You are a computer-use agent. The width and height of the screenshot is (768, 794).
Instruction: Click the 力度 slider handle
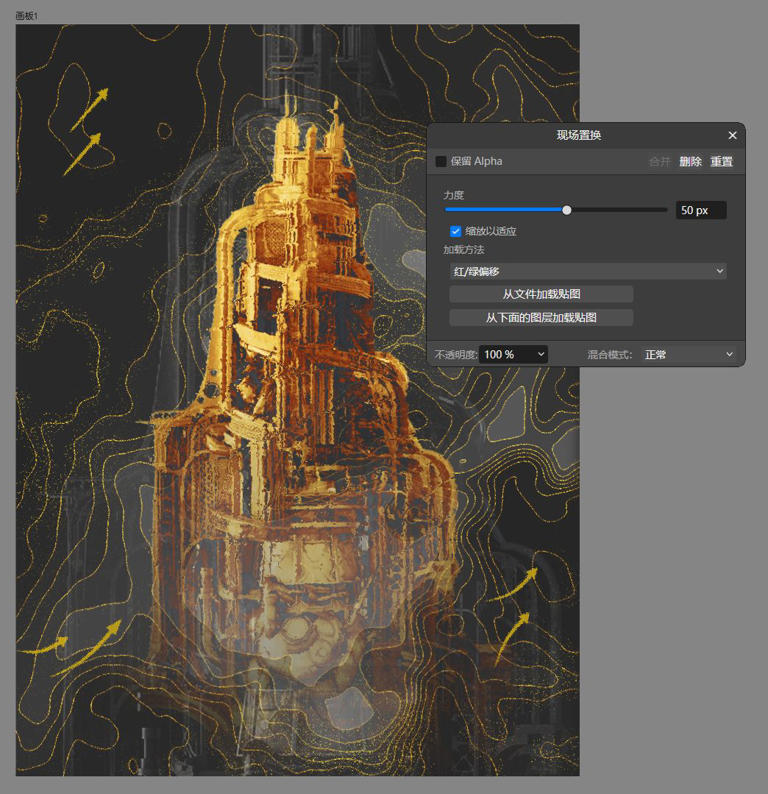pyautogui.click(x=567, y=210)
